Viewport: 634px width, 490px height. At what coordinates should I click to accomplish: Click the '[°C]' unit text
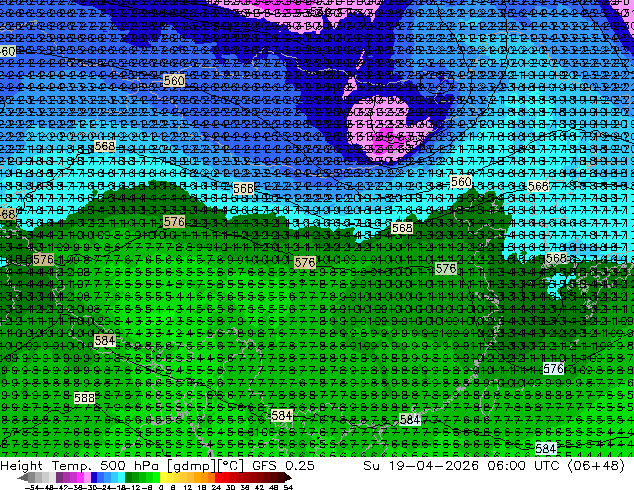click(230, 466)
